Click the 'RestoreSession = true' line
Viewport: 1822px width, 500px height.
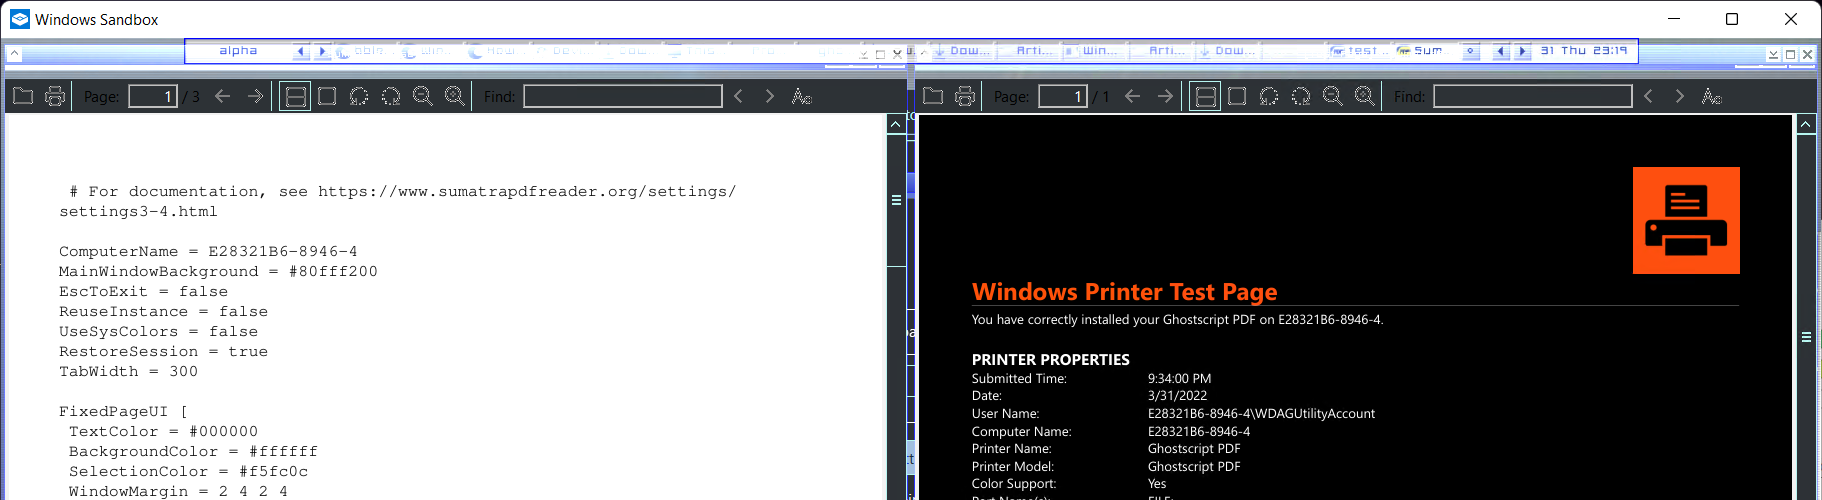tap(163, 352)
